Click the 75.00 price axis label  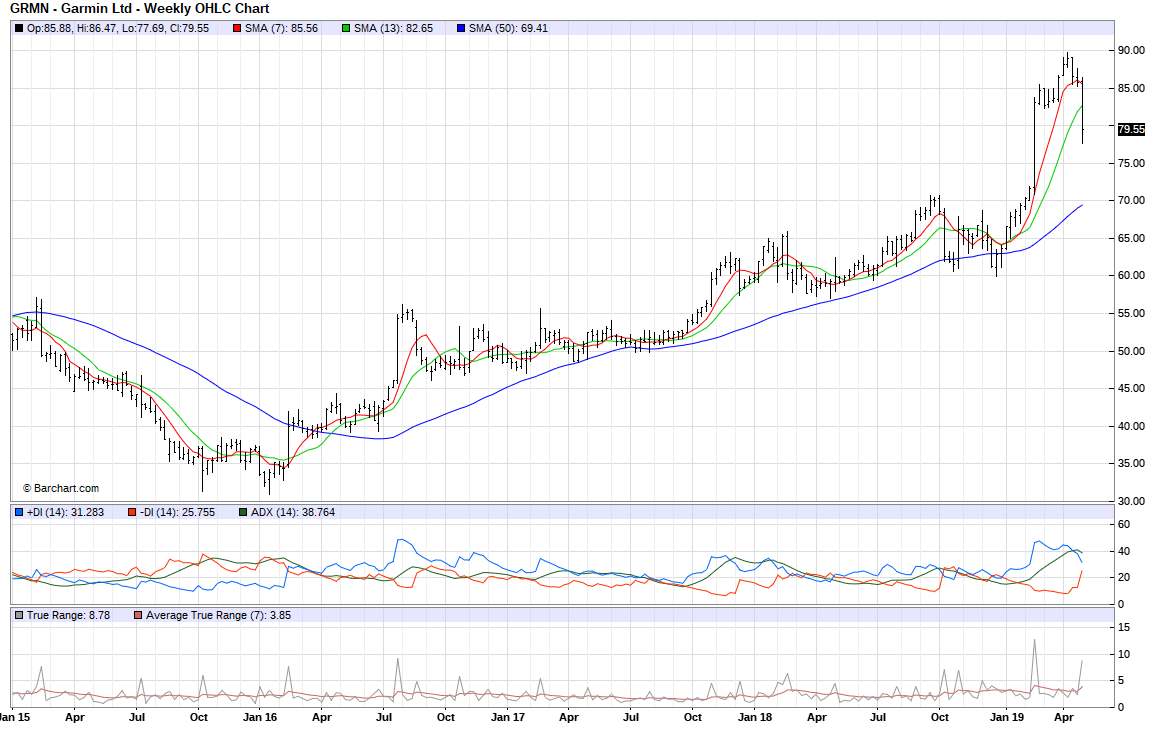(1132, 164)
